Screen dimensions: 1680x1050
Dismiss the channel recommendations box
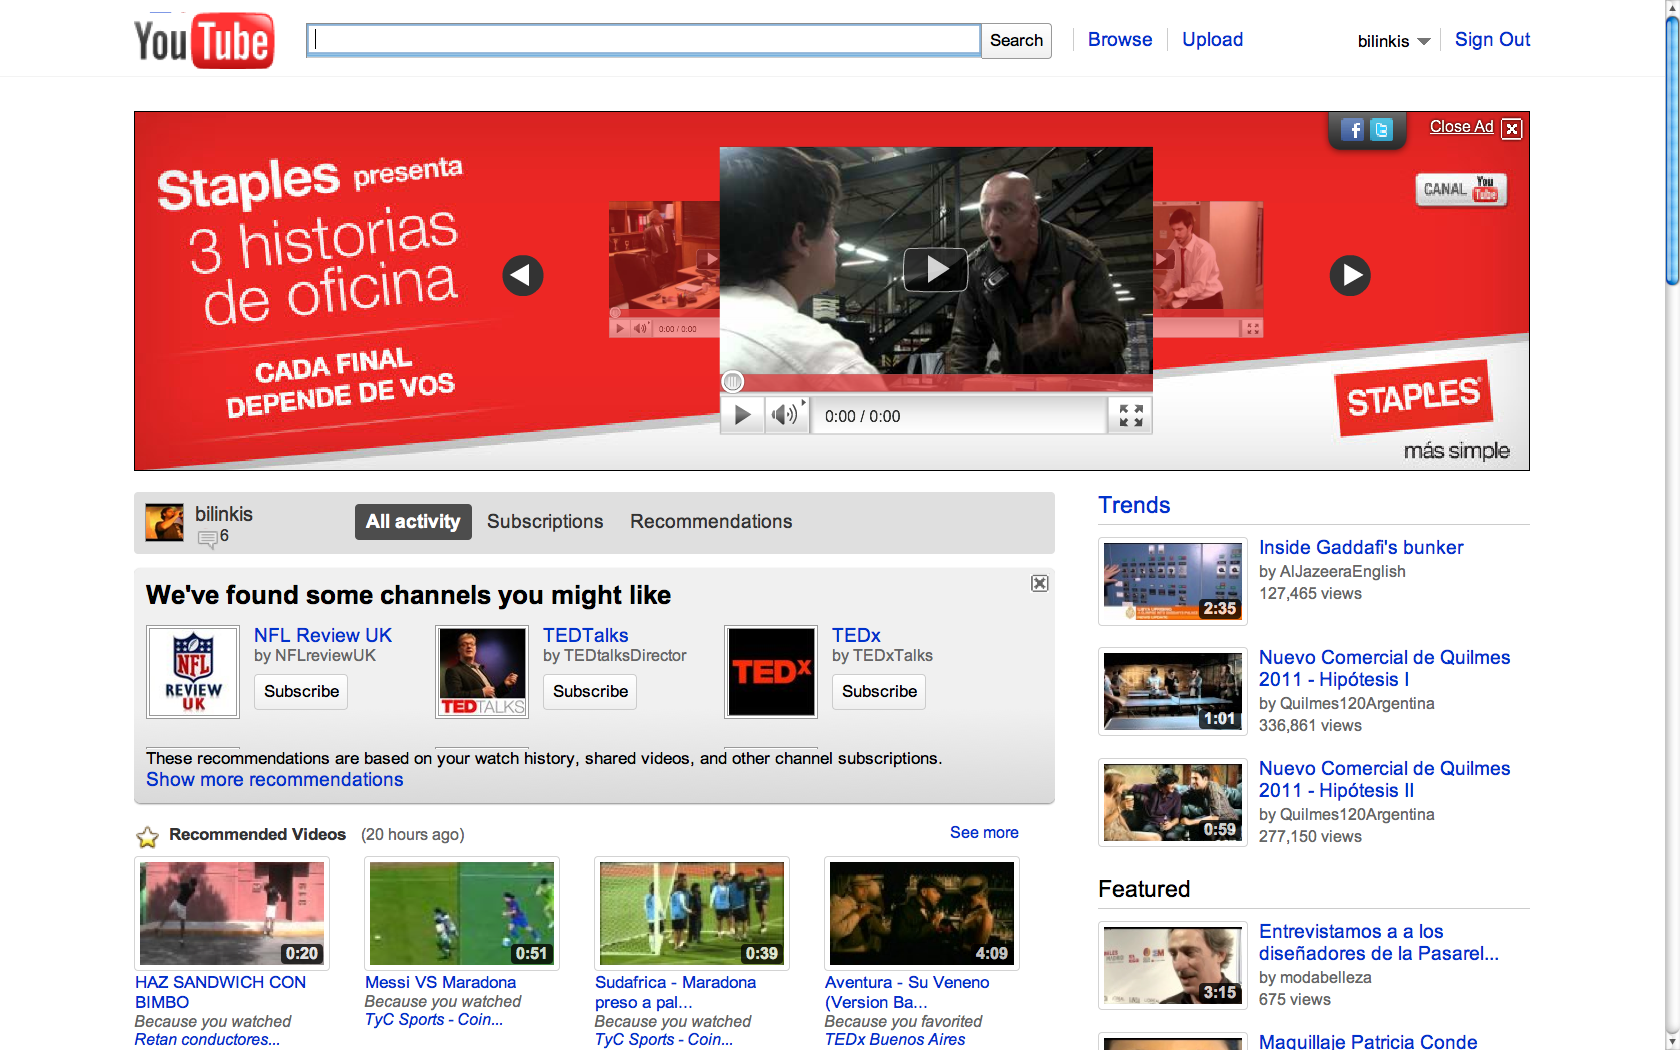tap(1040, 583)
